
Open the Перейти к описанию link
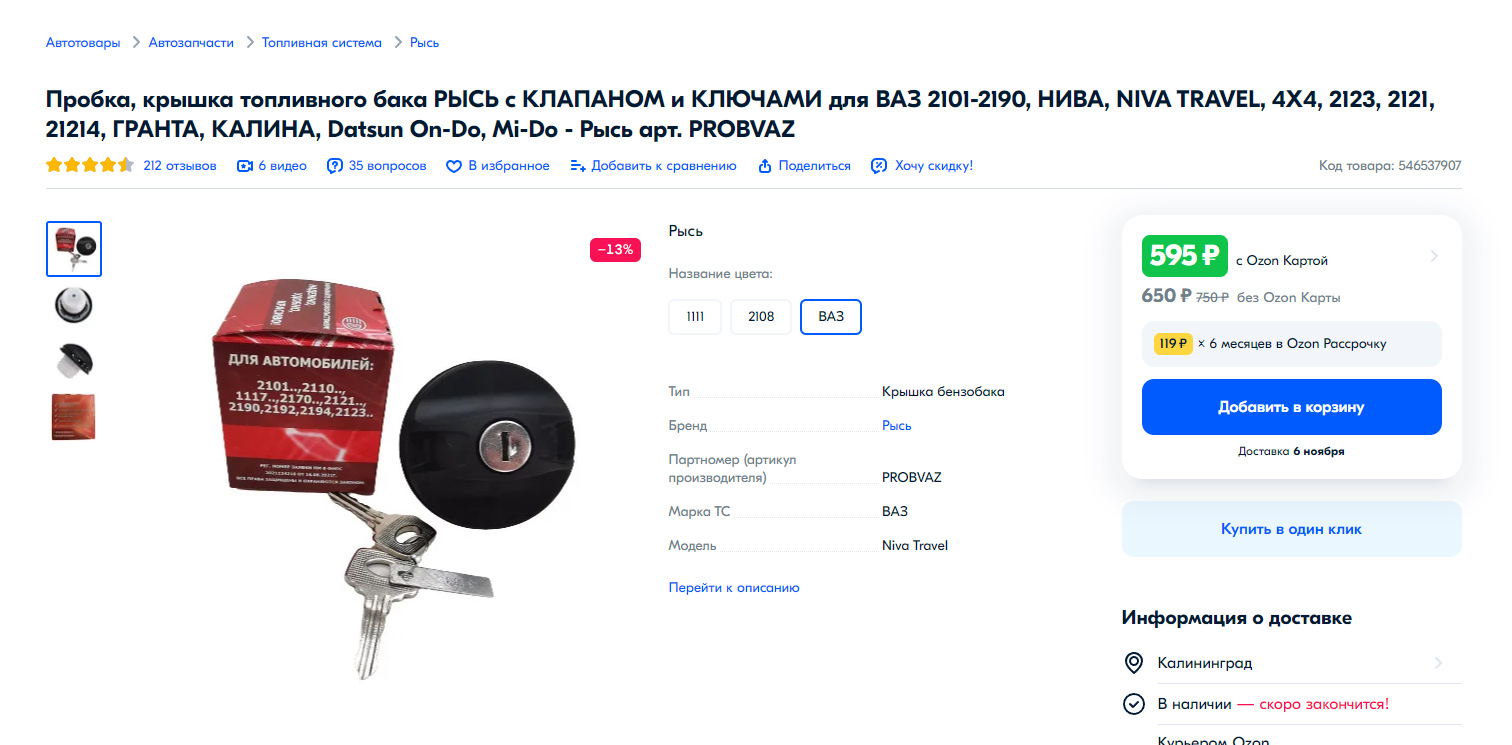click(734, 588)
